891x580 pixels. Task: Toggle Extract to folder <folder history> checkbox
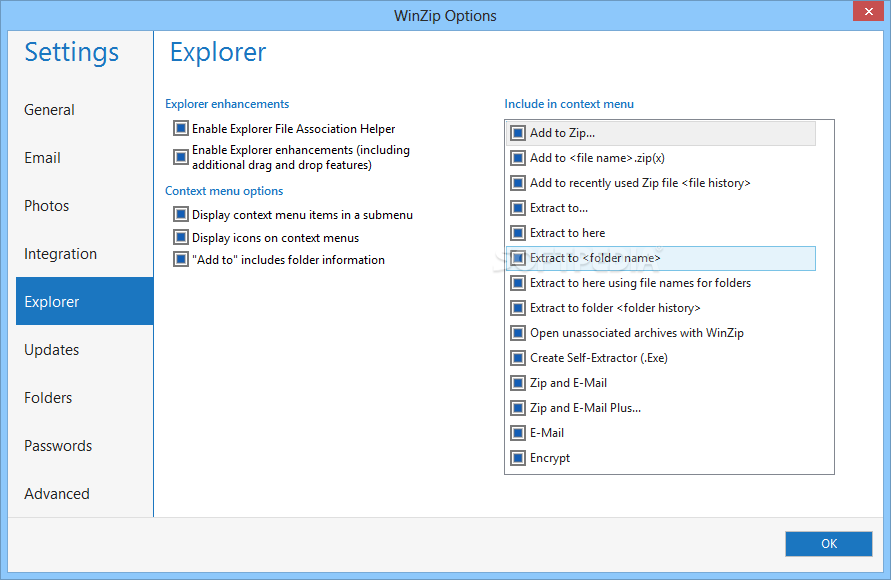click(518, 308)
